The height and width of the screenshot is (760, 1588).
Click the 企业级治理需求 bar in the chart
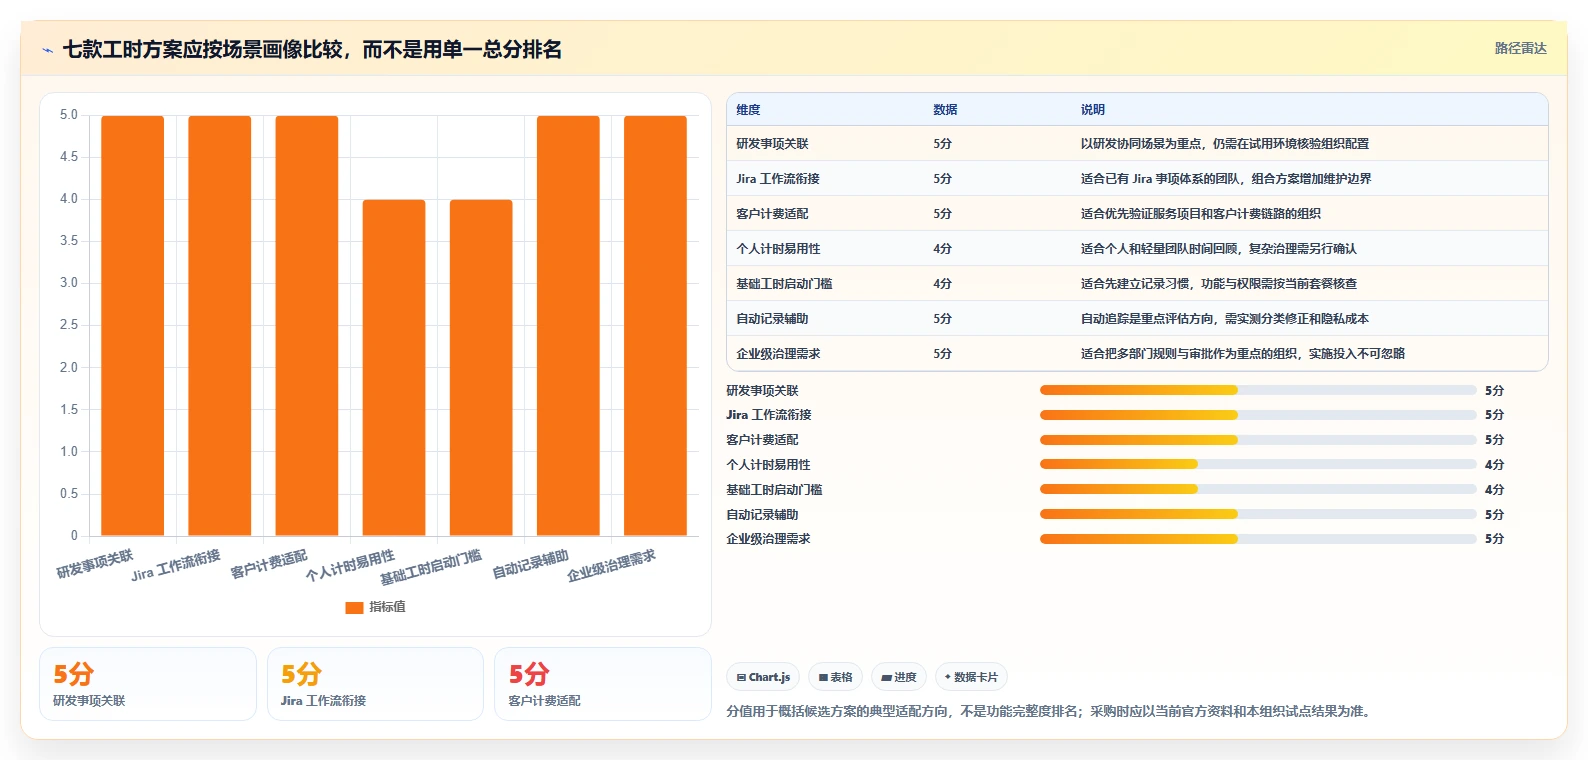point(655,326)
